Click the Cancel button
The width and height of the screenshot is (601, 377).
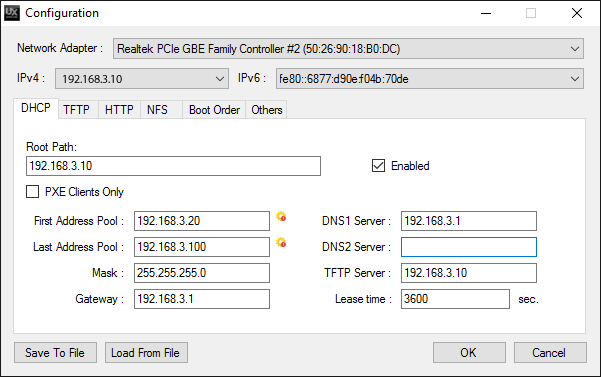click(550, 352)
